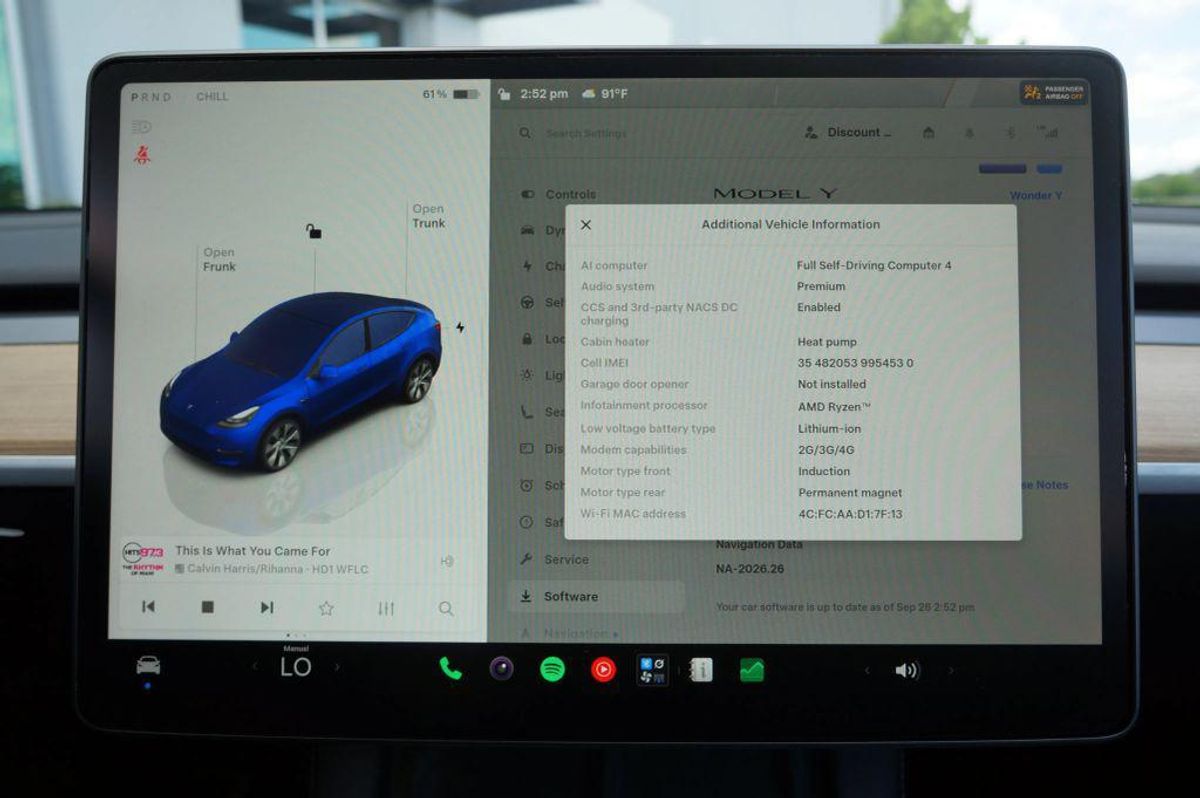Favorite the current station with star
The image size is (1200, 798).
point(326,607)
